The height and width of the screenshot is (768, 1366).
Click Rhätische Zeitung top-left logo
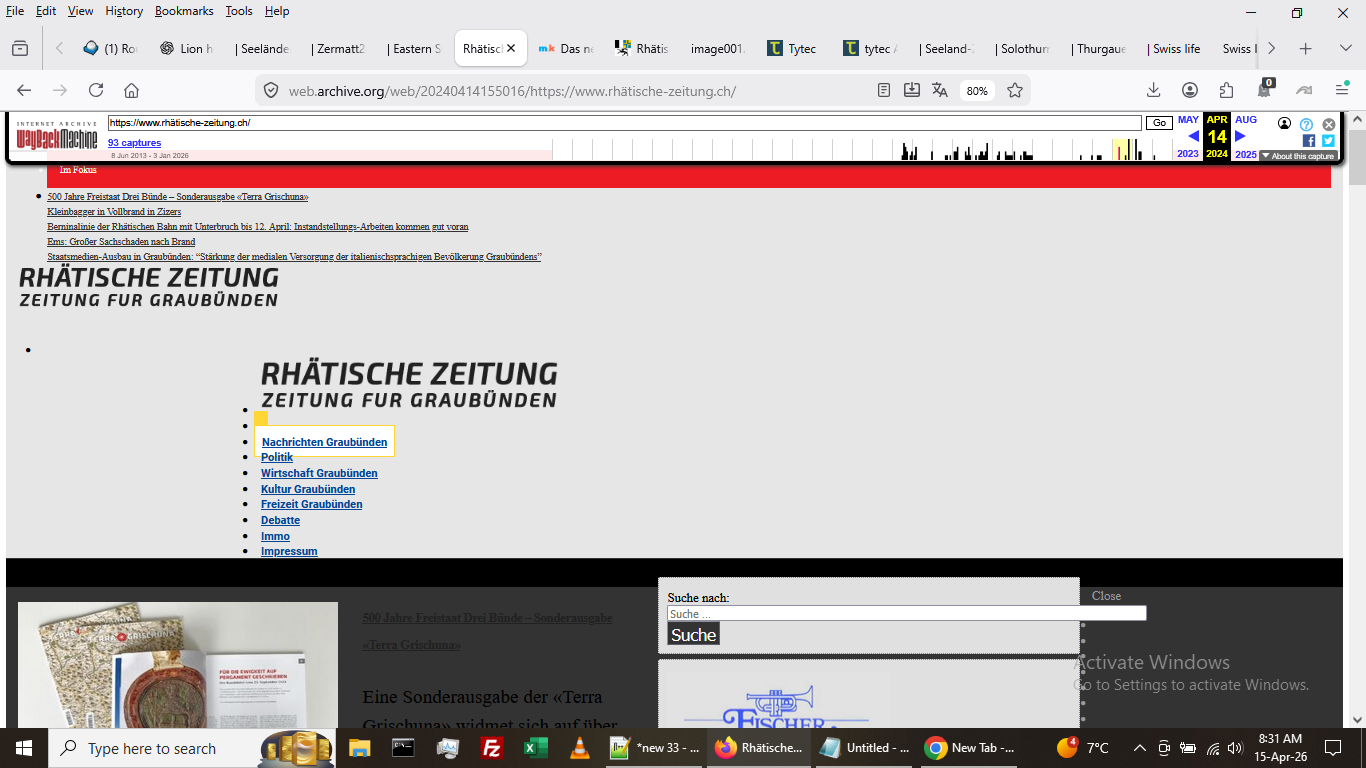pyautogui.click(x=149, y=286)
